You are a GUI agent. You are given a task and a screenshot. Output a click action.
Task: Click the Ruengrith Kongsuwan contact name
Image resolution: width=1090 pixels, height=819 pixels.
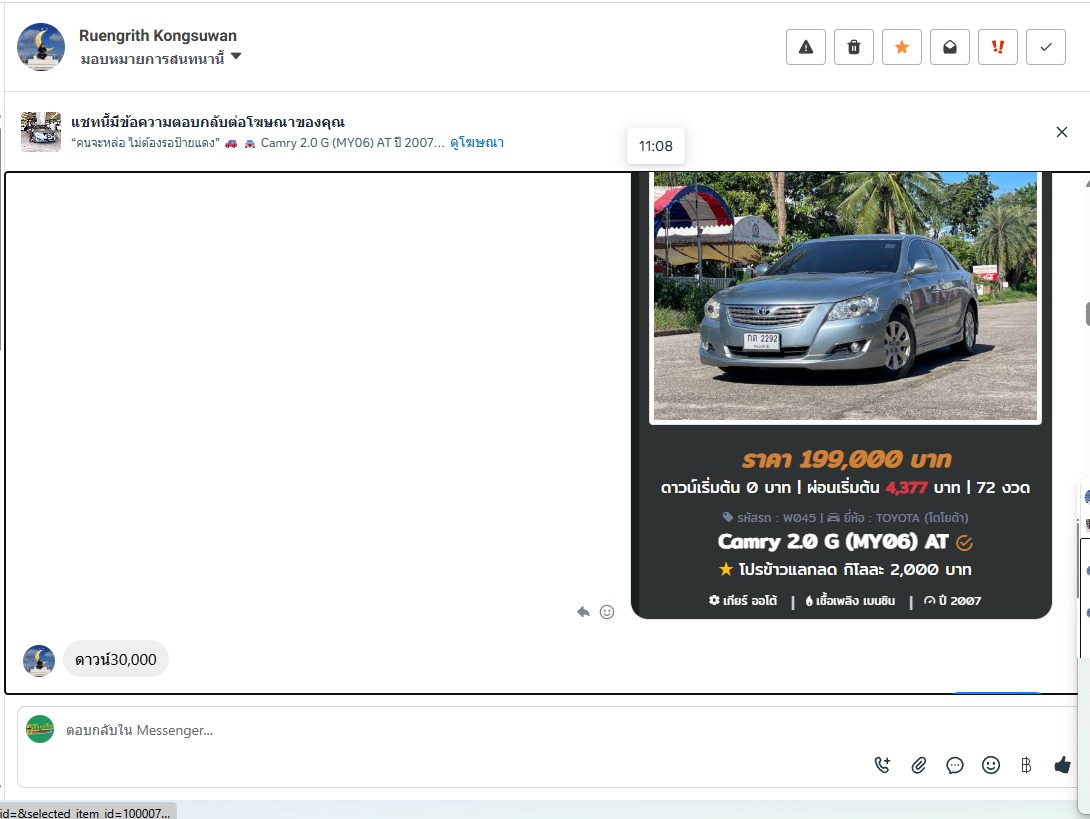click(158, 35)
